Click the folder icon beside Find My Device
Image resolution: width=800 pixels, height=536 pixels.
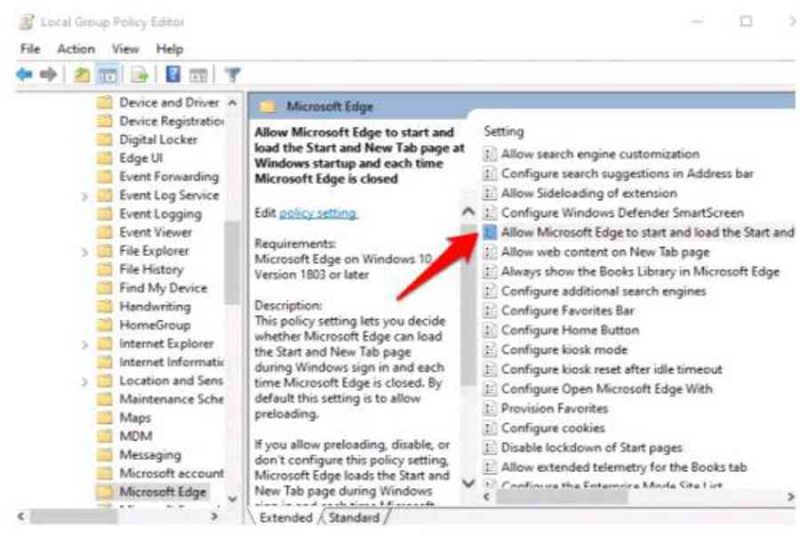tap(105, 288)
